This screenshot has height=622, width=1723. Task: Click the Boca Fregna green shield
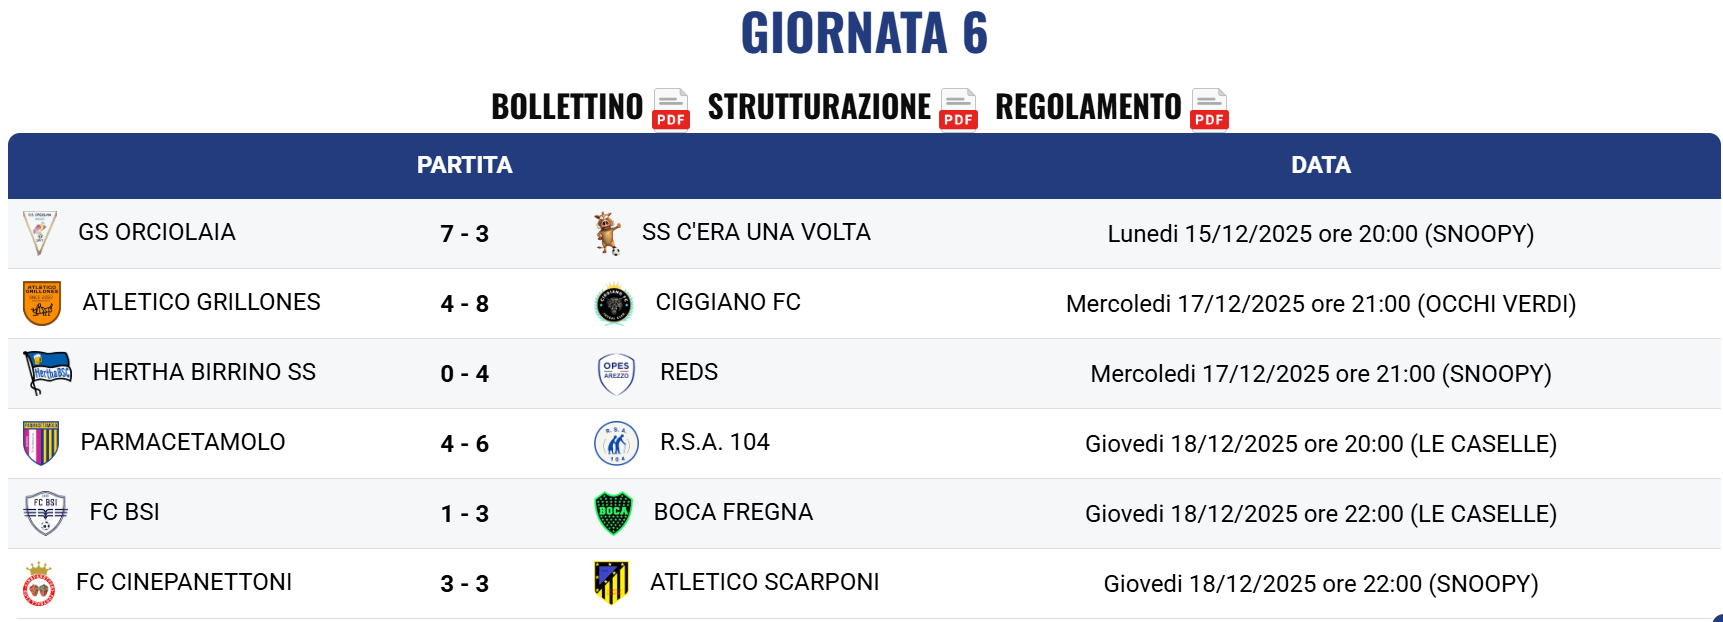613,513
